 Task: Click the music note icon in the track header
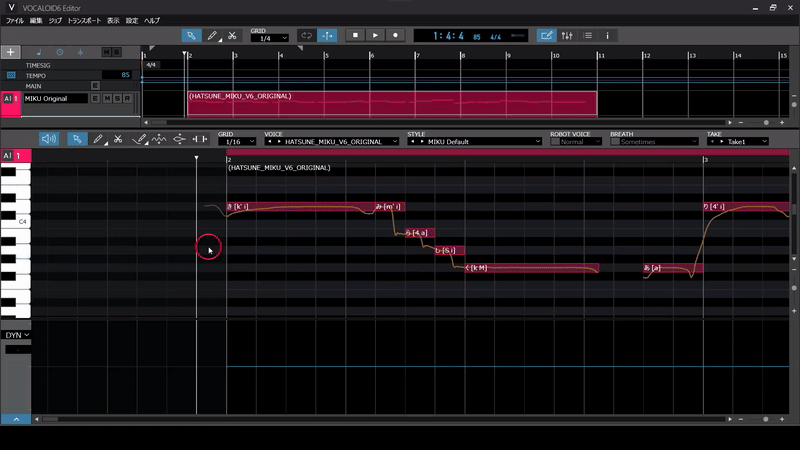[39, 52]
